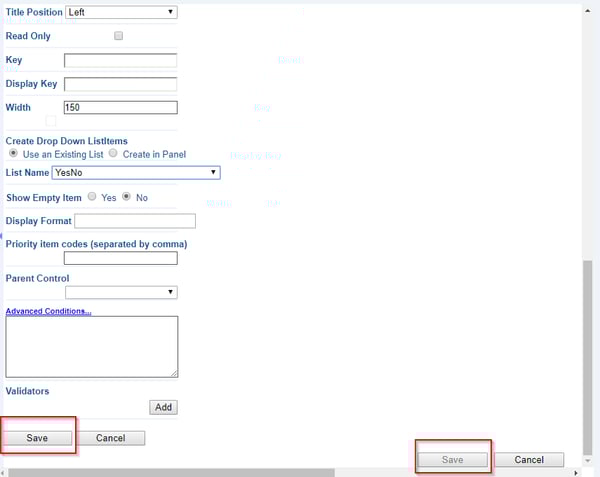Click the Save button below Validators

click(x=37, y=438)
